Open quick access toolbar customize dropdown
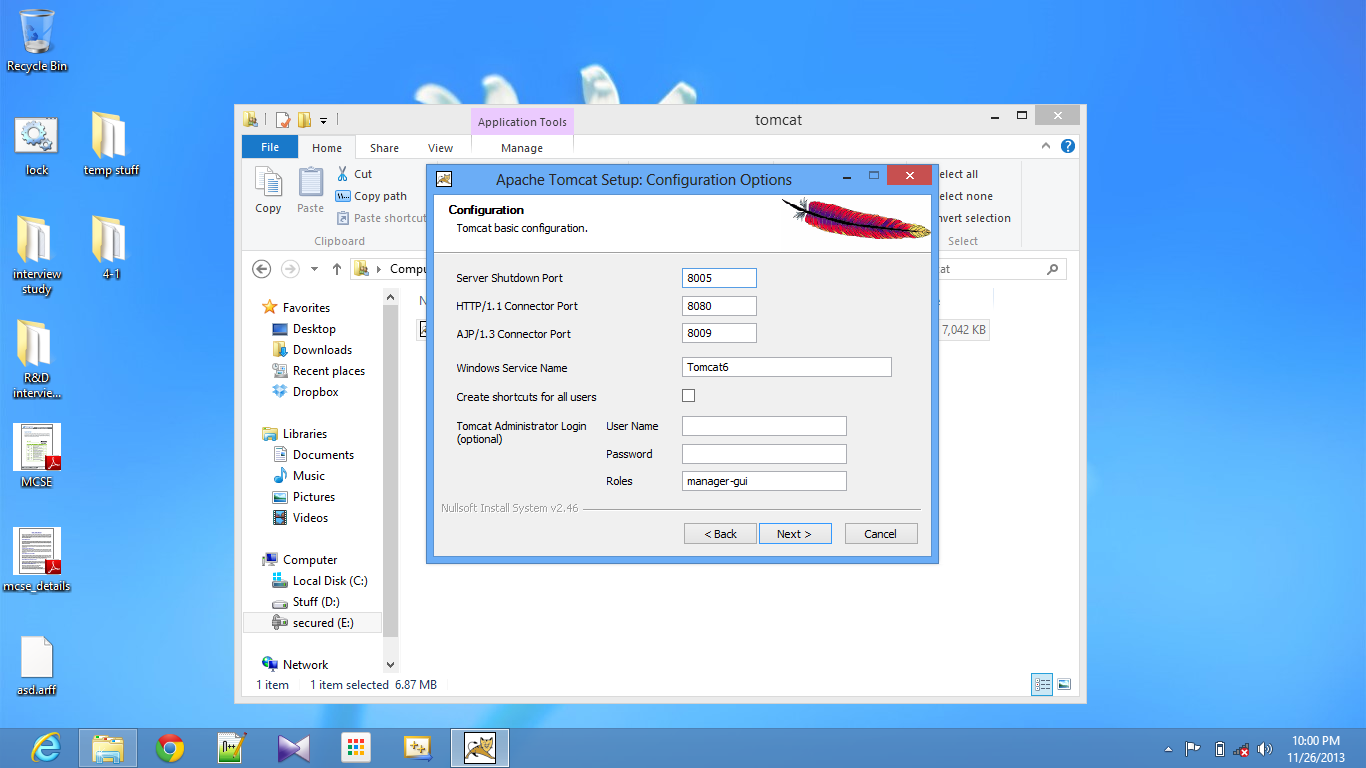1366x768 pixels. tap(324, 121)
